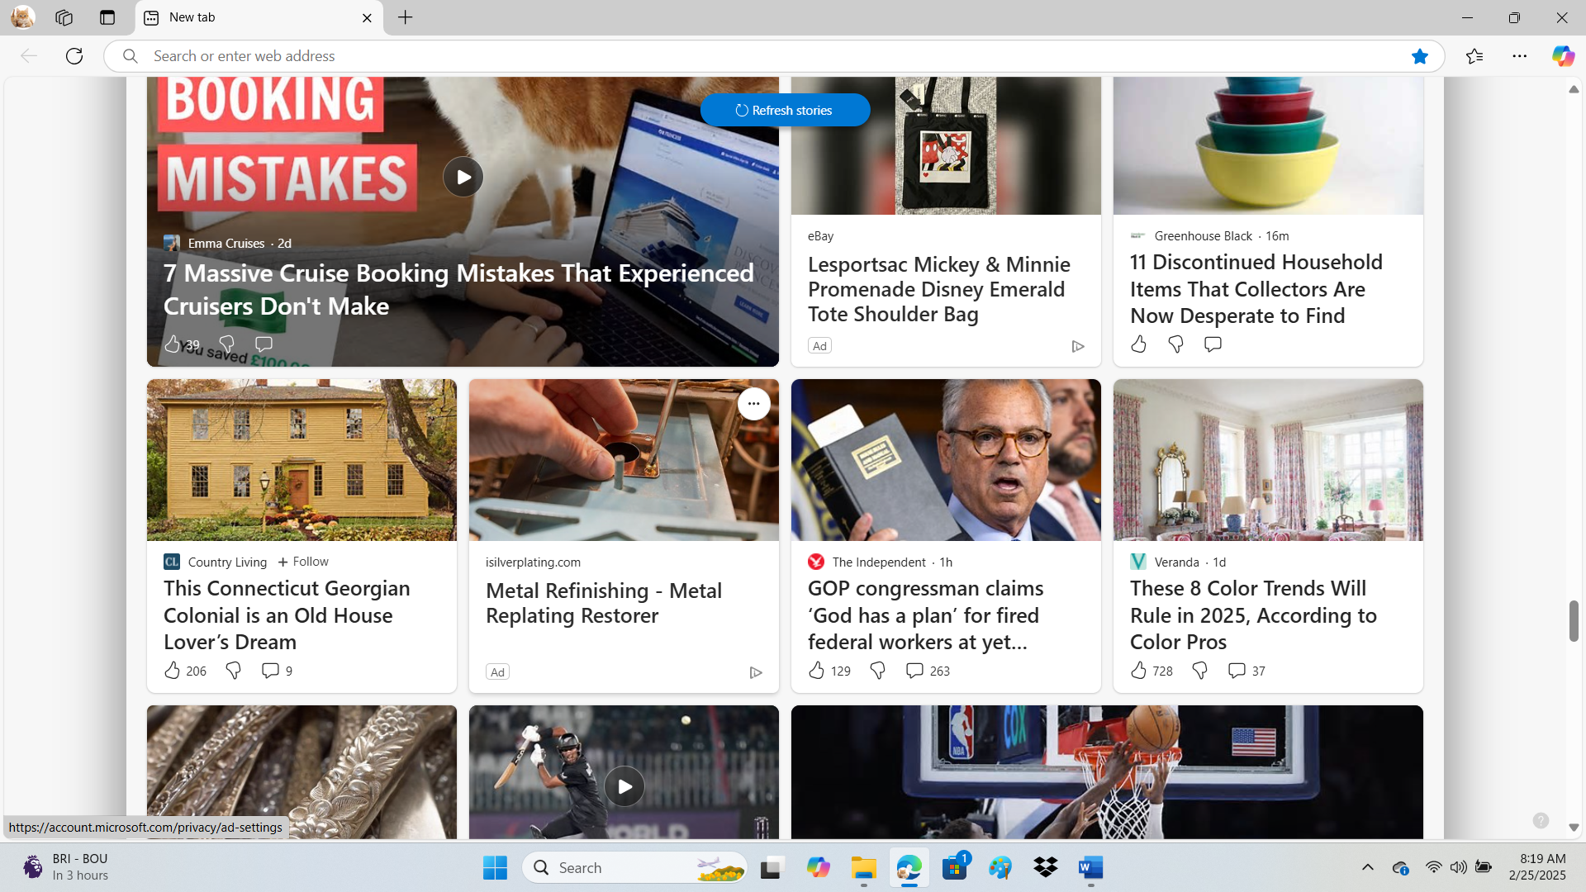The image size is (1586, 892).
Task: Click AdChoices icon on Metal Refinishing ad
Action: (x=756, y=672)
